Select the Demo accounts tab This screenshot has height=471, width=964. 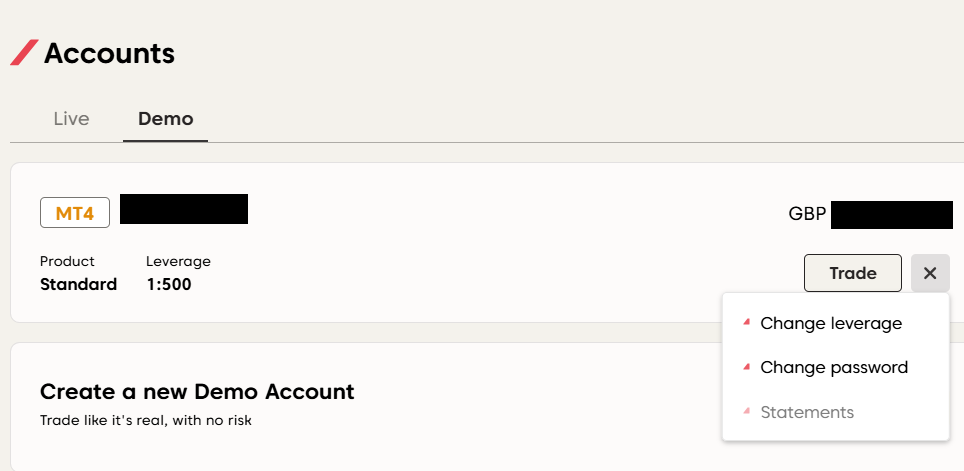coord(166,119)
